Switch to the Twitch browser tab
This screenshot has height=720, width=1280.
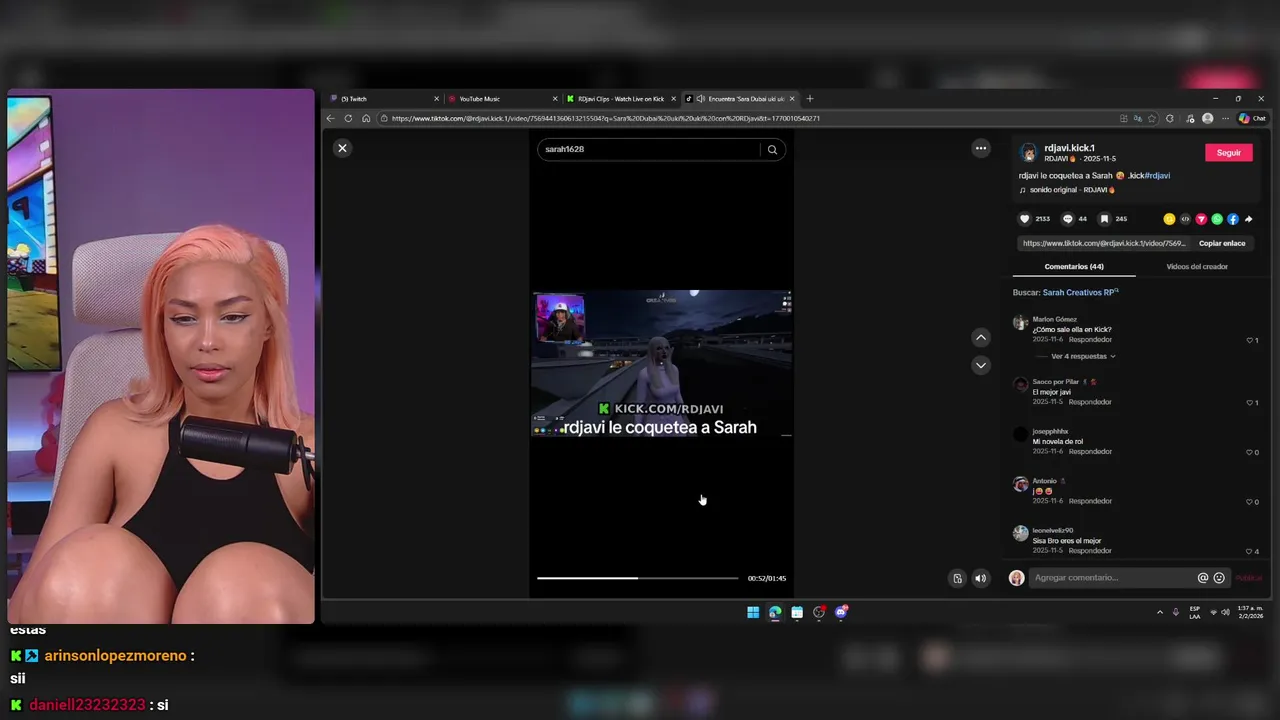click(x=384, y=99)
